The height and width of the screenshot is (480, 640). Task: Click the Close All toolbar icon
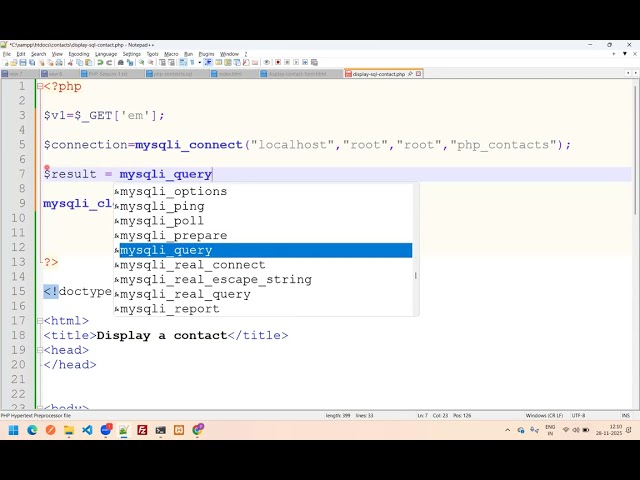click(x=51, y=62)
